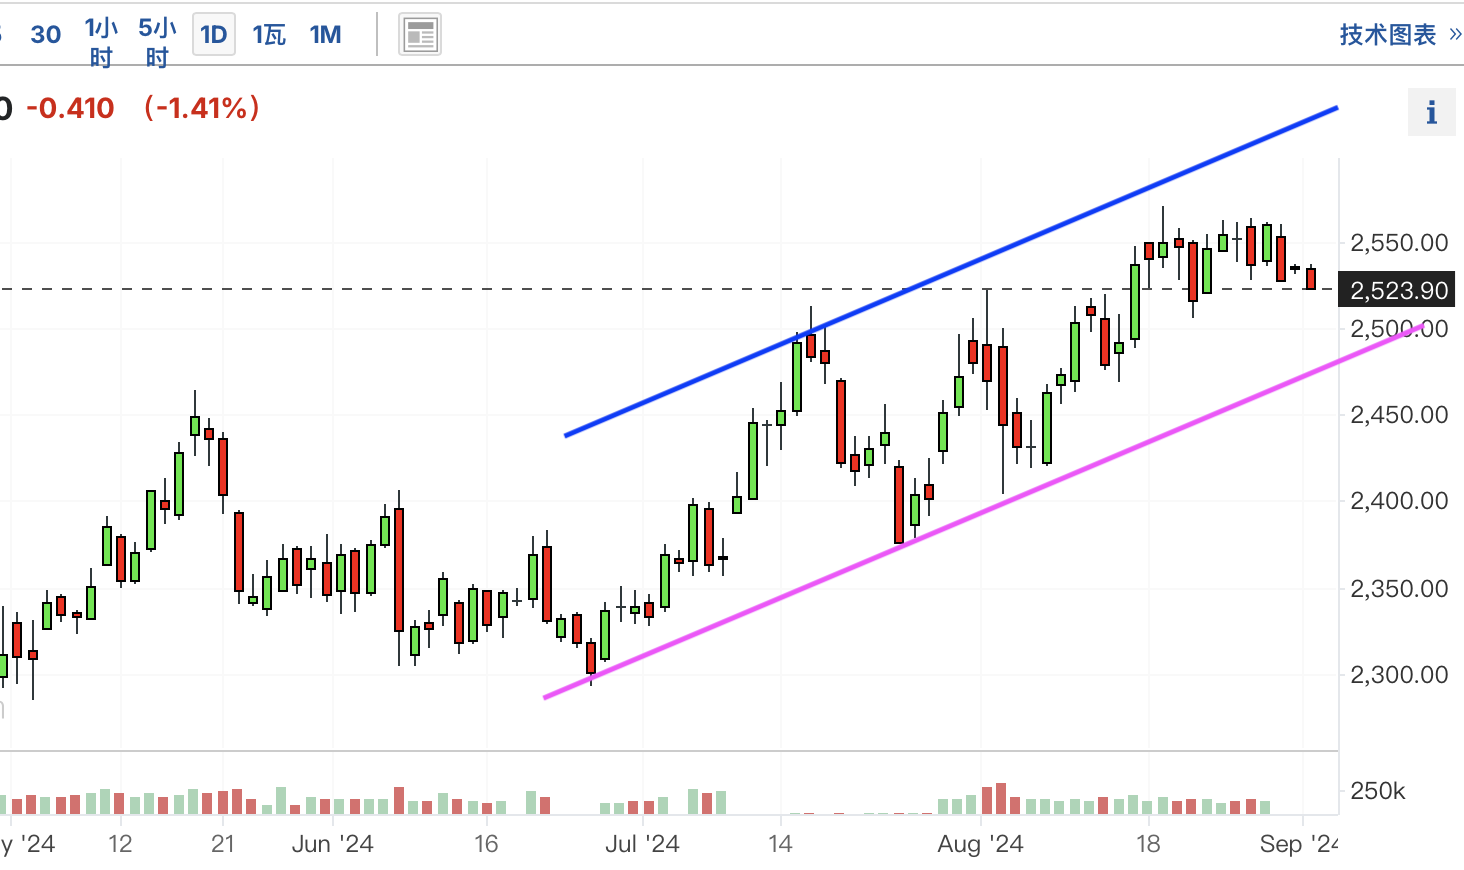Image resolution: width=1464 pixels, height=870 pixels.
Task: Switch to the 5小时 timeframe
Action: click(x=157, y=42)
